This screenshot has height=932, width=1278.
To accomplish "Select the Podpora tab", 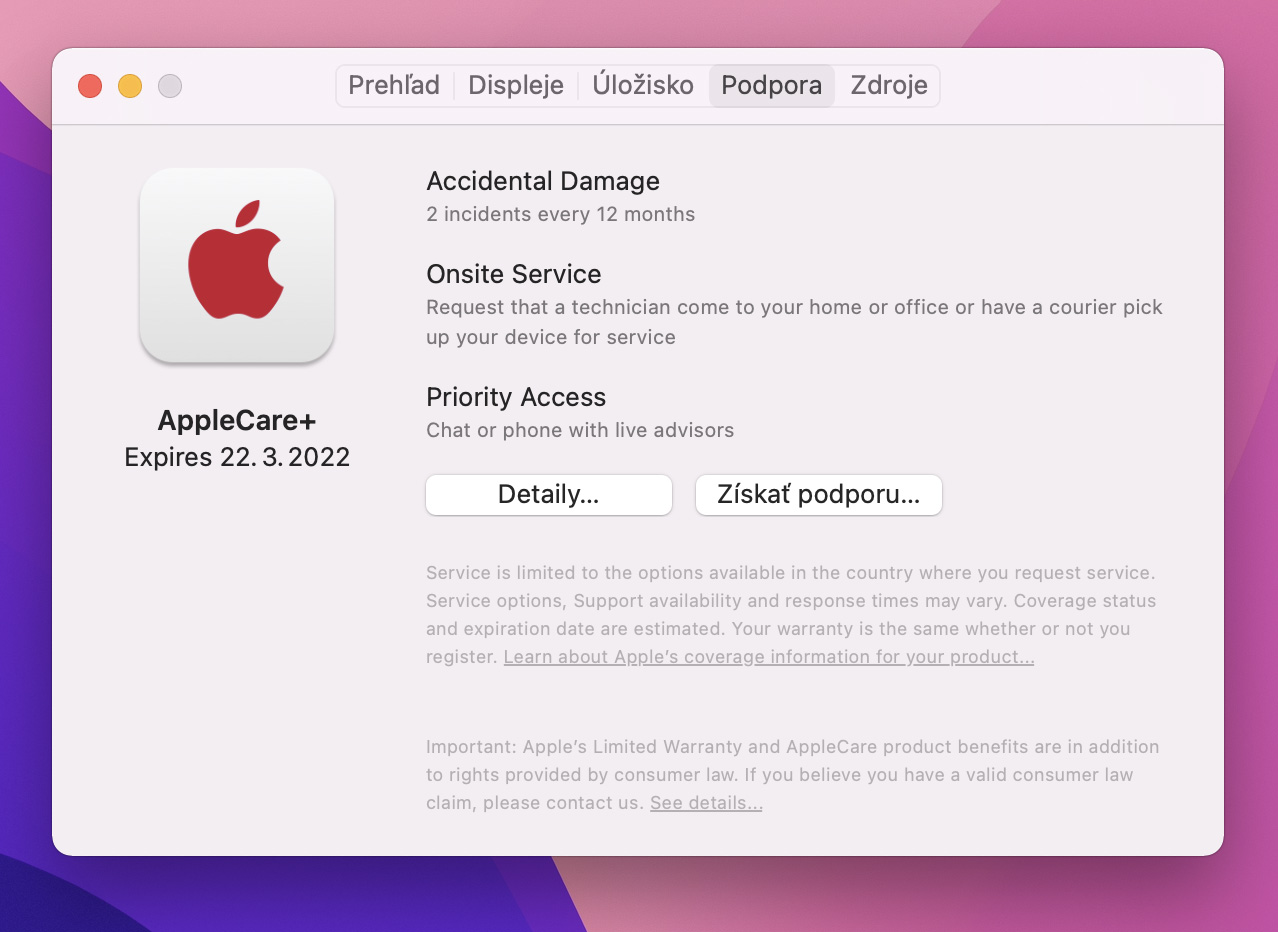I will coord(772,86).
